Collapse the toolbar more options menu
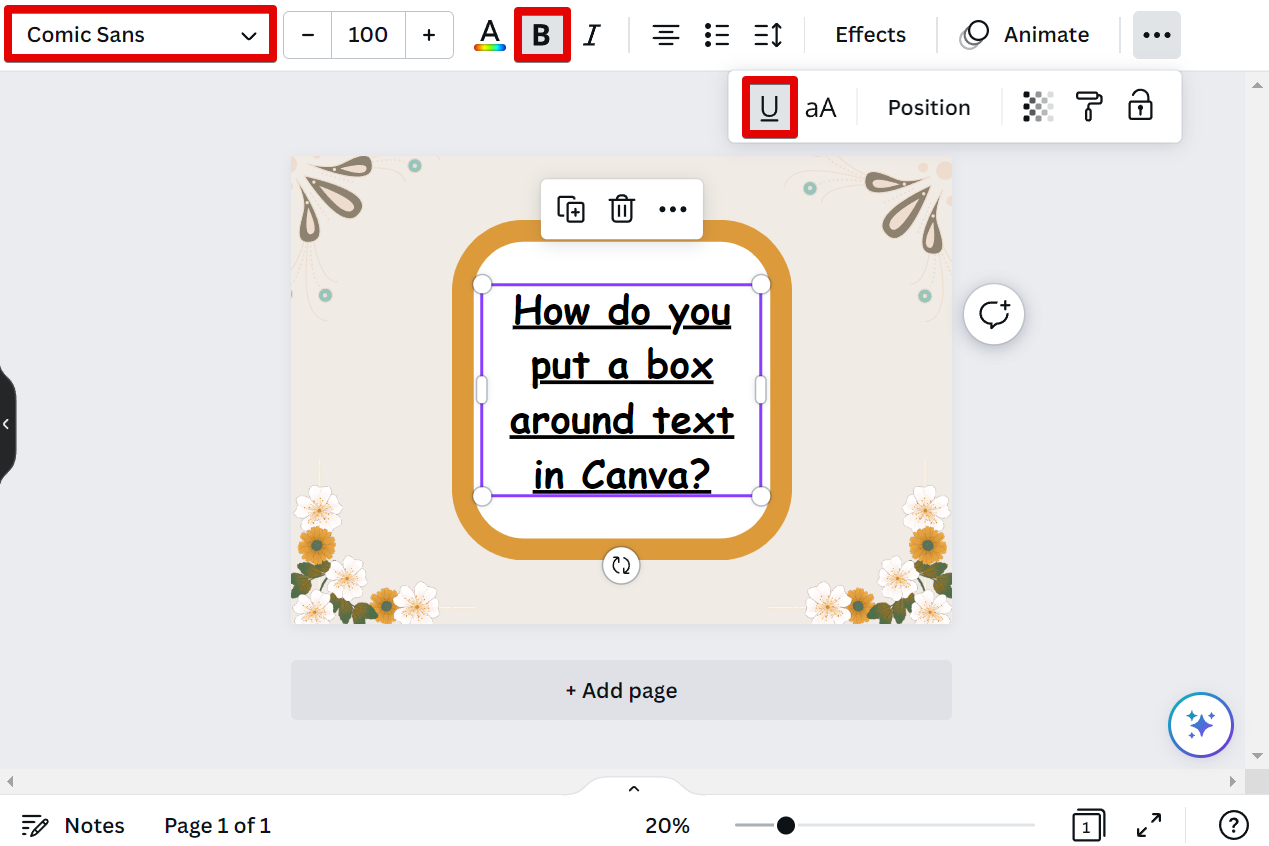 coord(1156,35)
